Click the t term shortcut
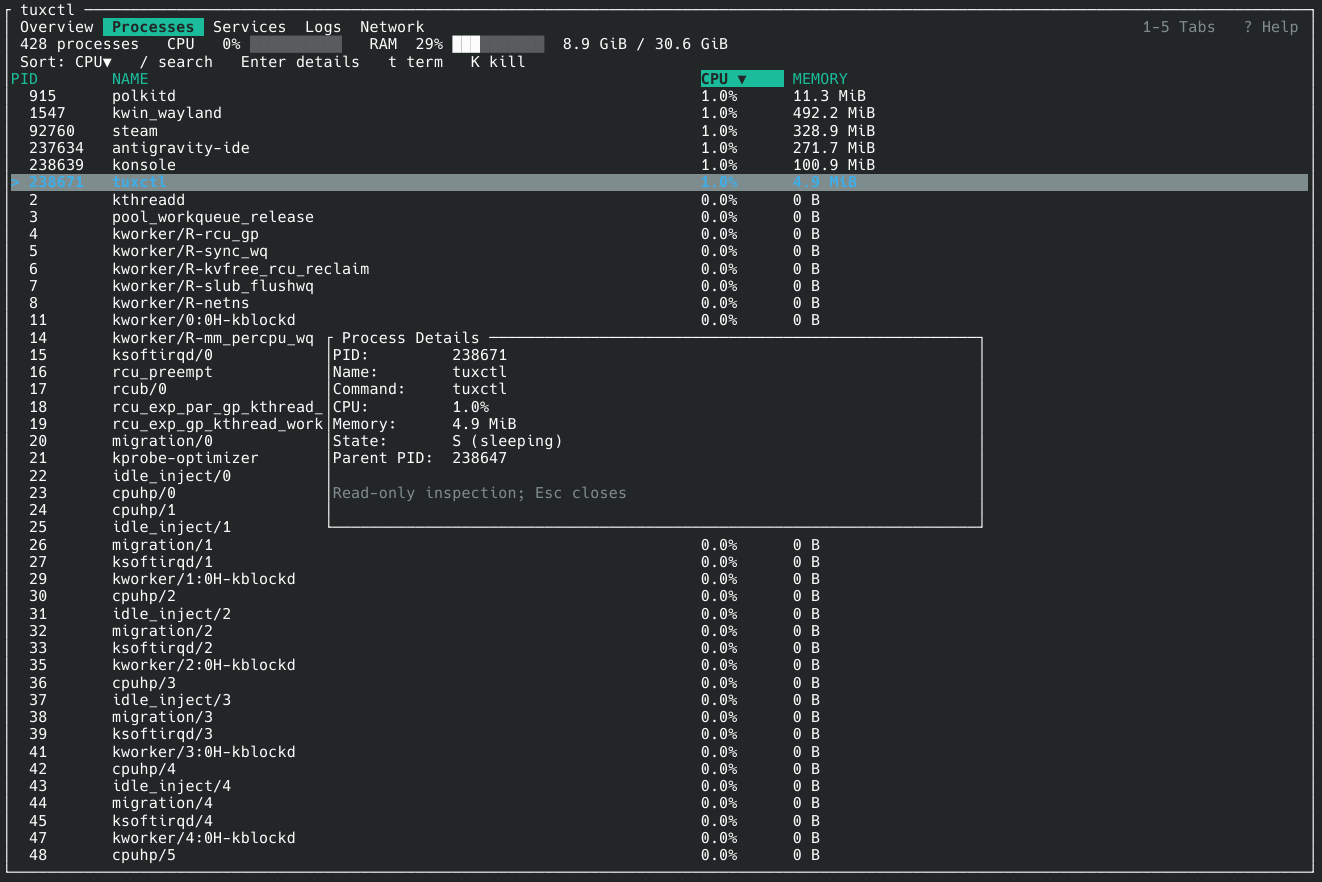The height and width of the screenshot is (882, 1322). tap(416, 62)
